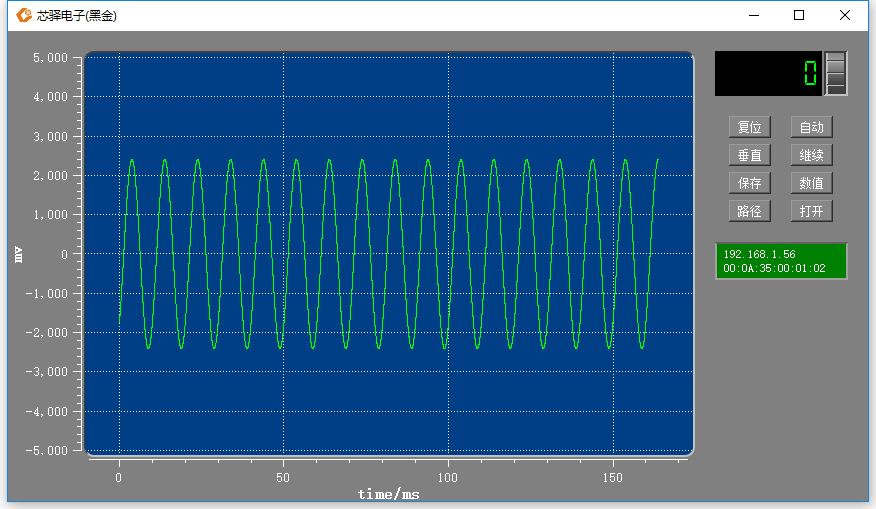Screen dimensions: 876x509
Task: Choose save location via 路径 button
Action: 750,211
